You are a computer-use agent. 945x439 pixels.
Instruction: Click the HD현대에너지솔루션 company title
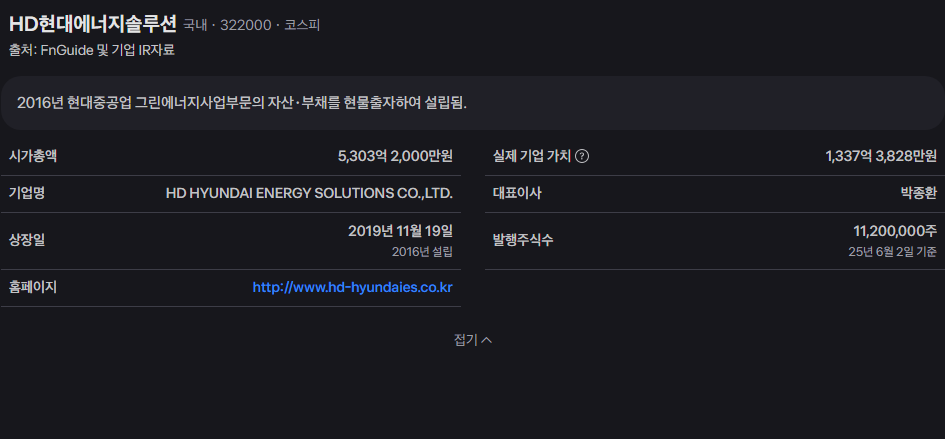coord(92,24)
